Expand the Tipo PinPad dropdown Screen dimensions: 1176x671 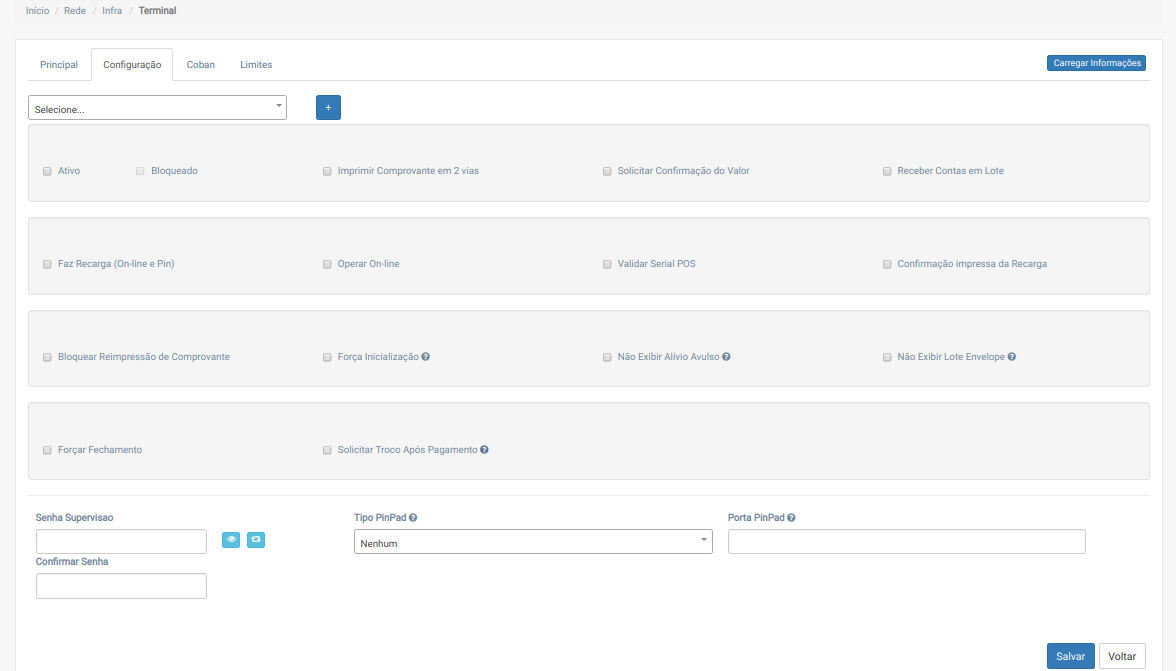(532, 542)
